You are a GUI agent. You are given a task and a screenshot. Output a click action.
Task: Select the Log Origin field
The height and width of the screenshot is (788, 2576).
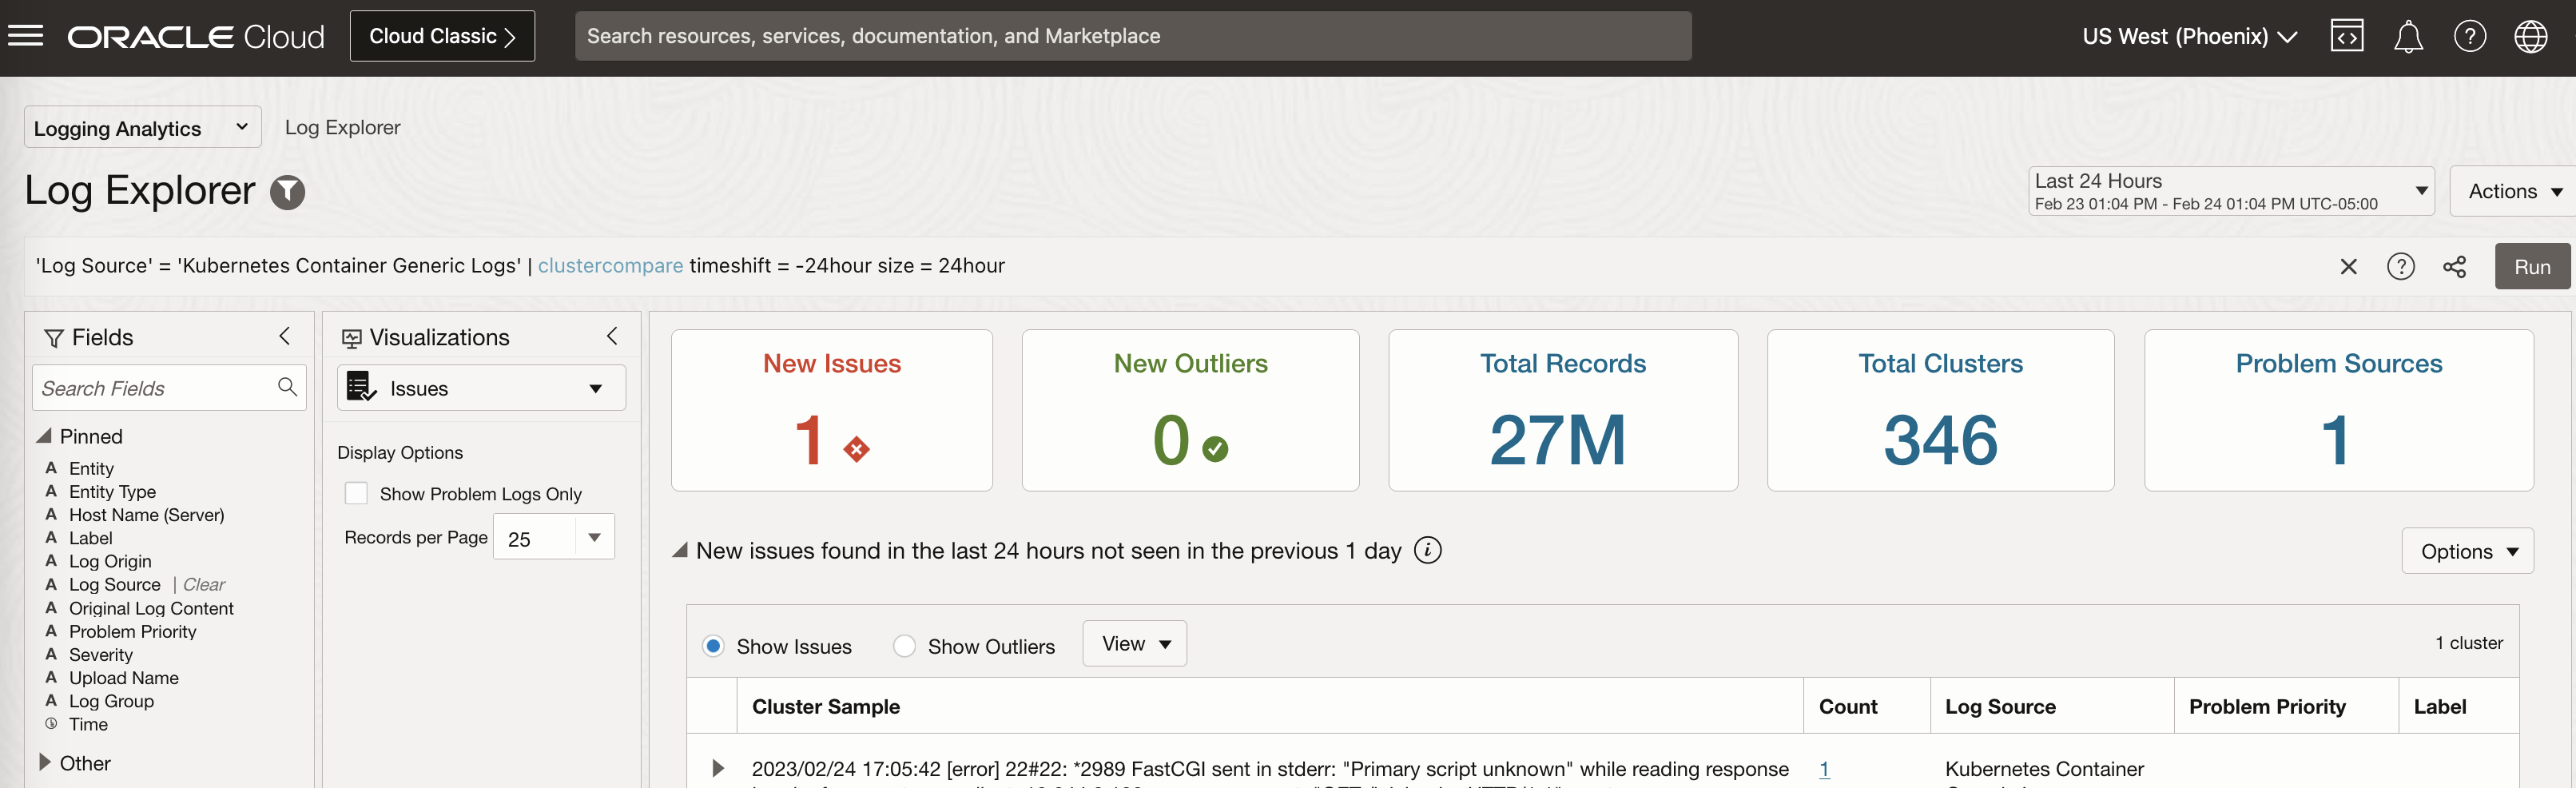coord(110,561)
